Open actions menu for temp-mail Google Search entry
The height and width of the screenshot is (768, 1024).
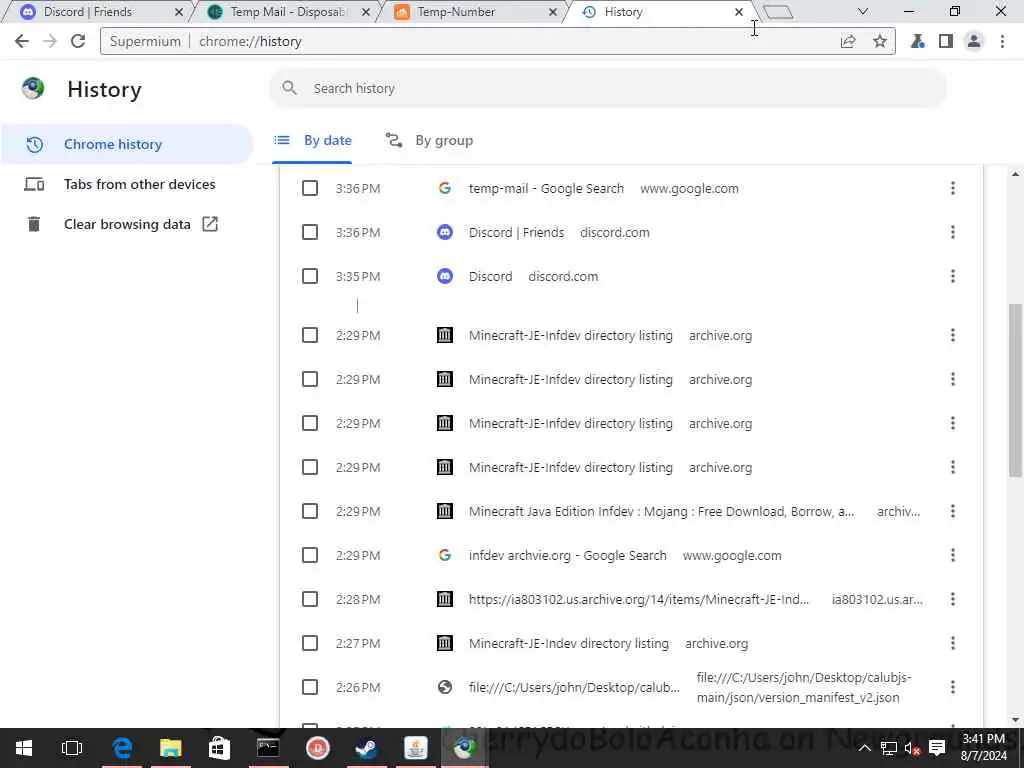click(x=953, y=188)
